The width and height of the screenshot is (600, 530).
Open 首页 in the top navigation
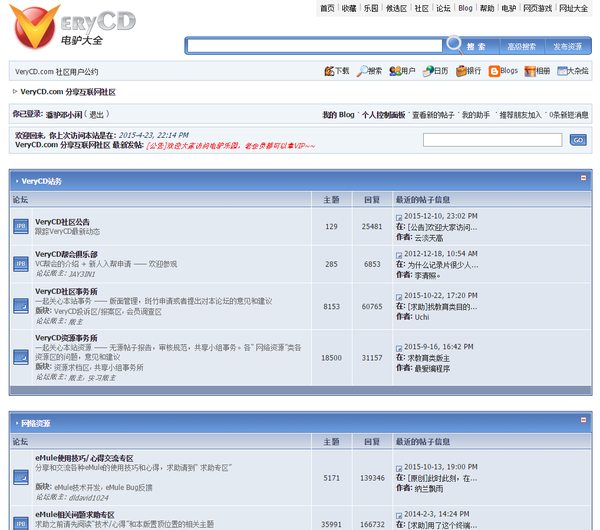327,8
